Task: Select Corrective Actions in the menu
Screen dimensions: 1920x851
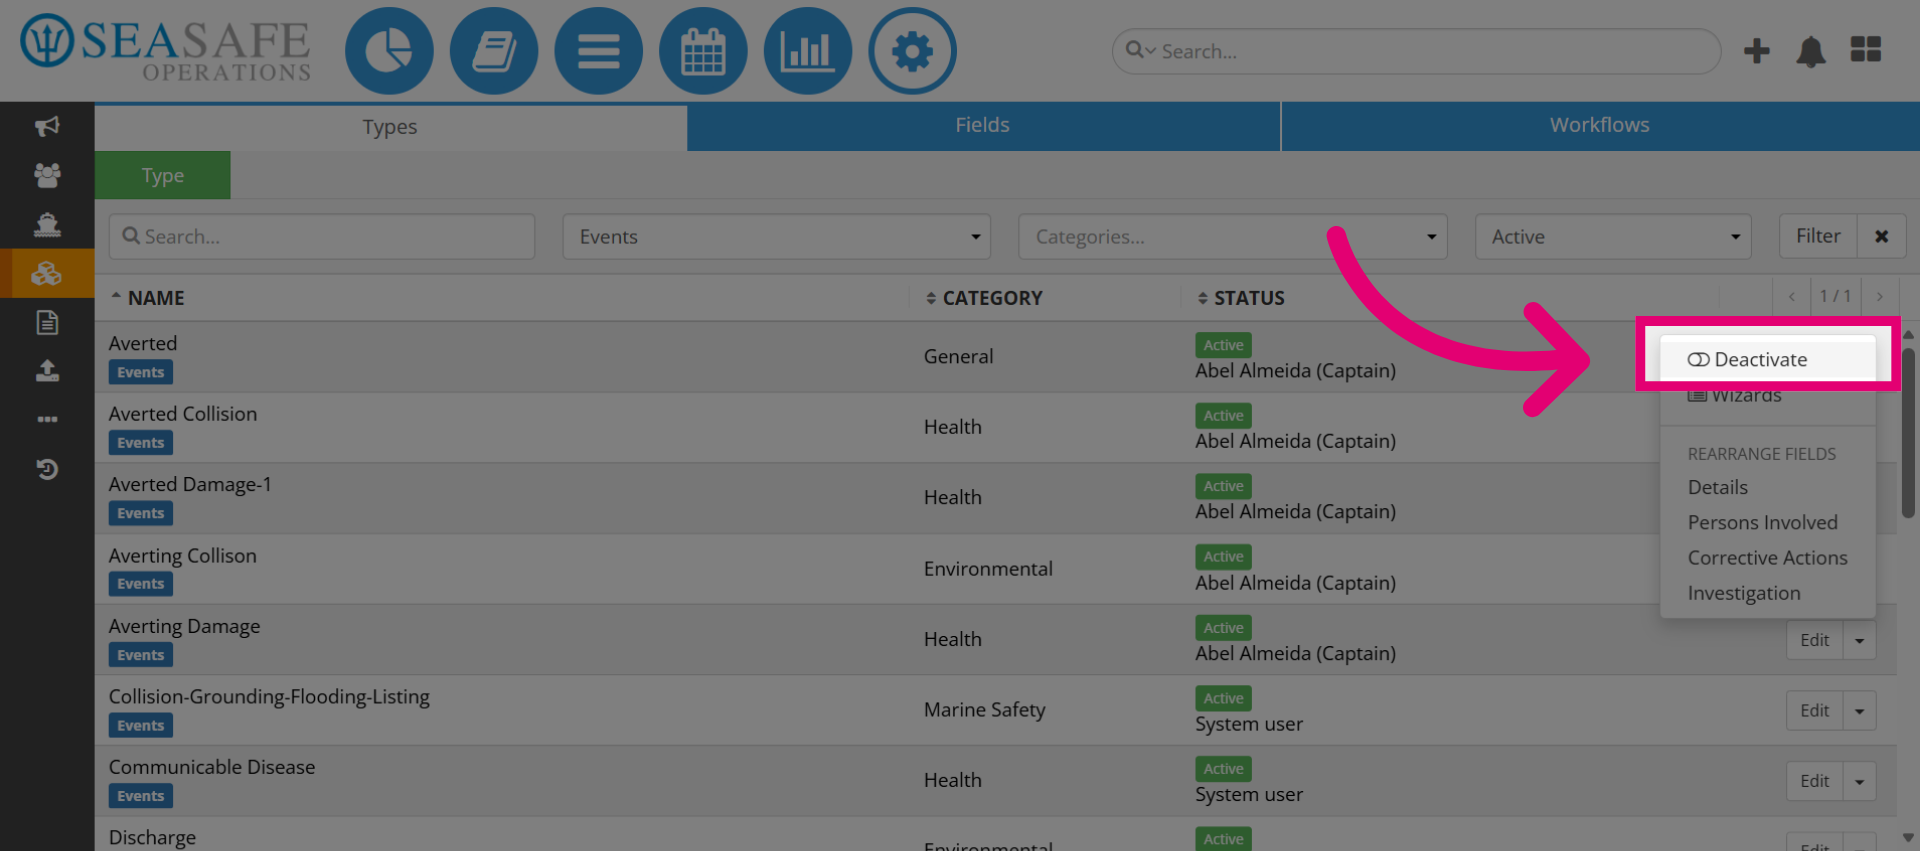Action: pos(1767,558)
